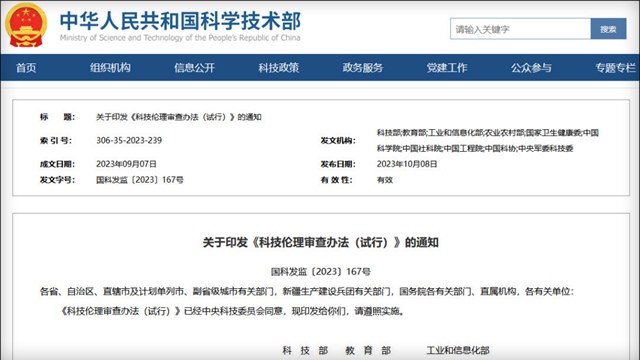Click the 发布日期 field label
The height and width of the screenshot is (360, 640).
(x=338, y=164)
